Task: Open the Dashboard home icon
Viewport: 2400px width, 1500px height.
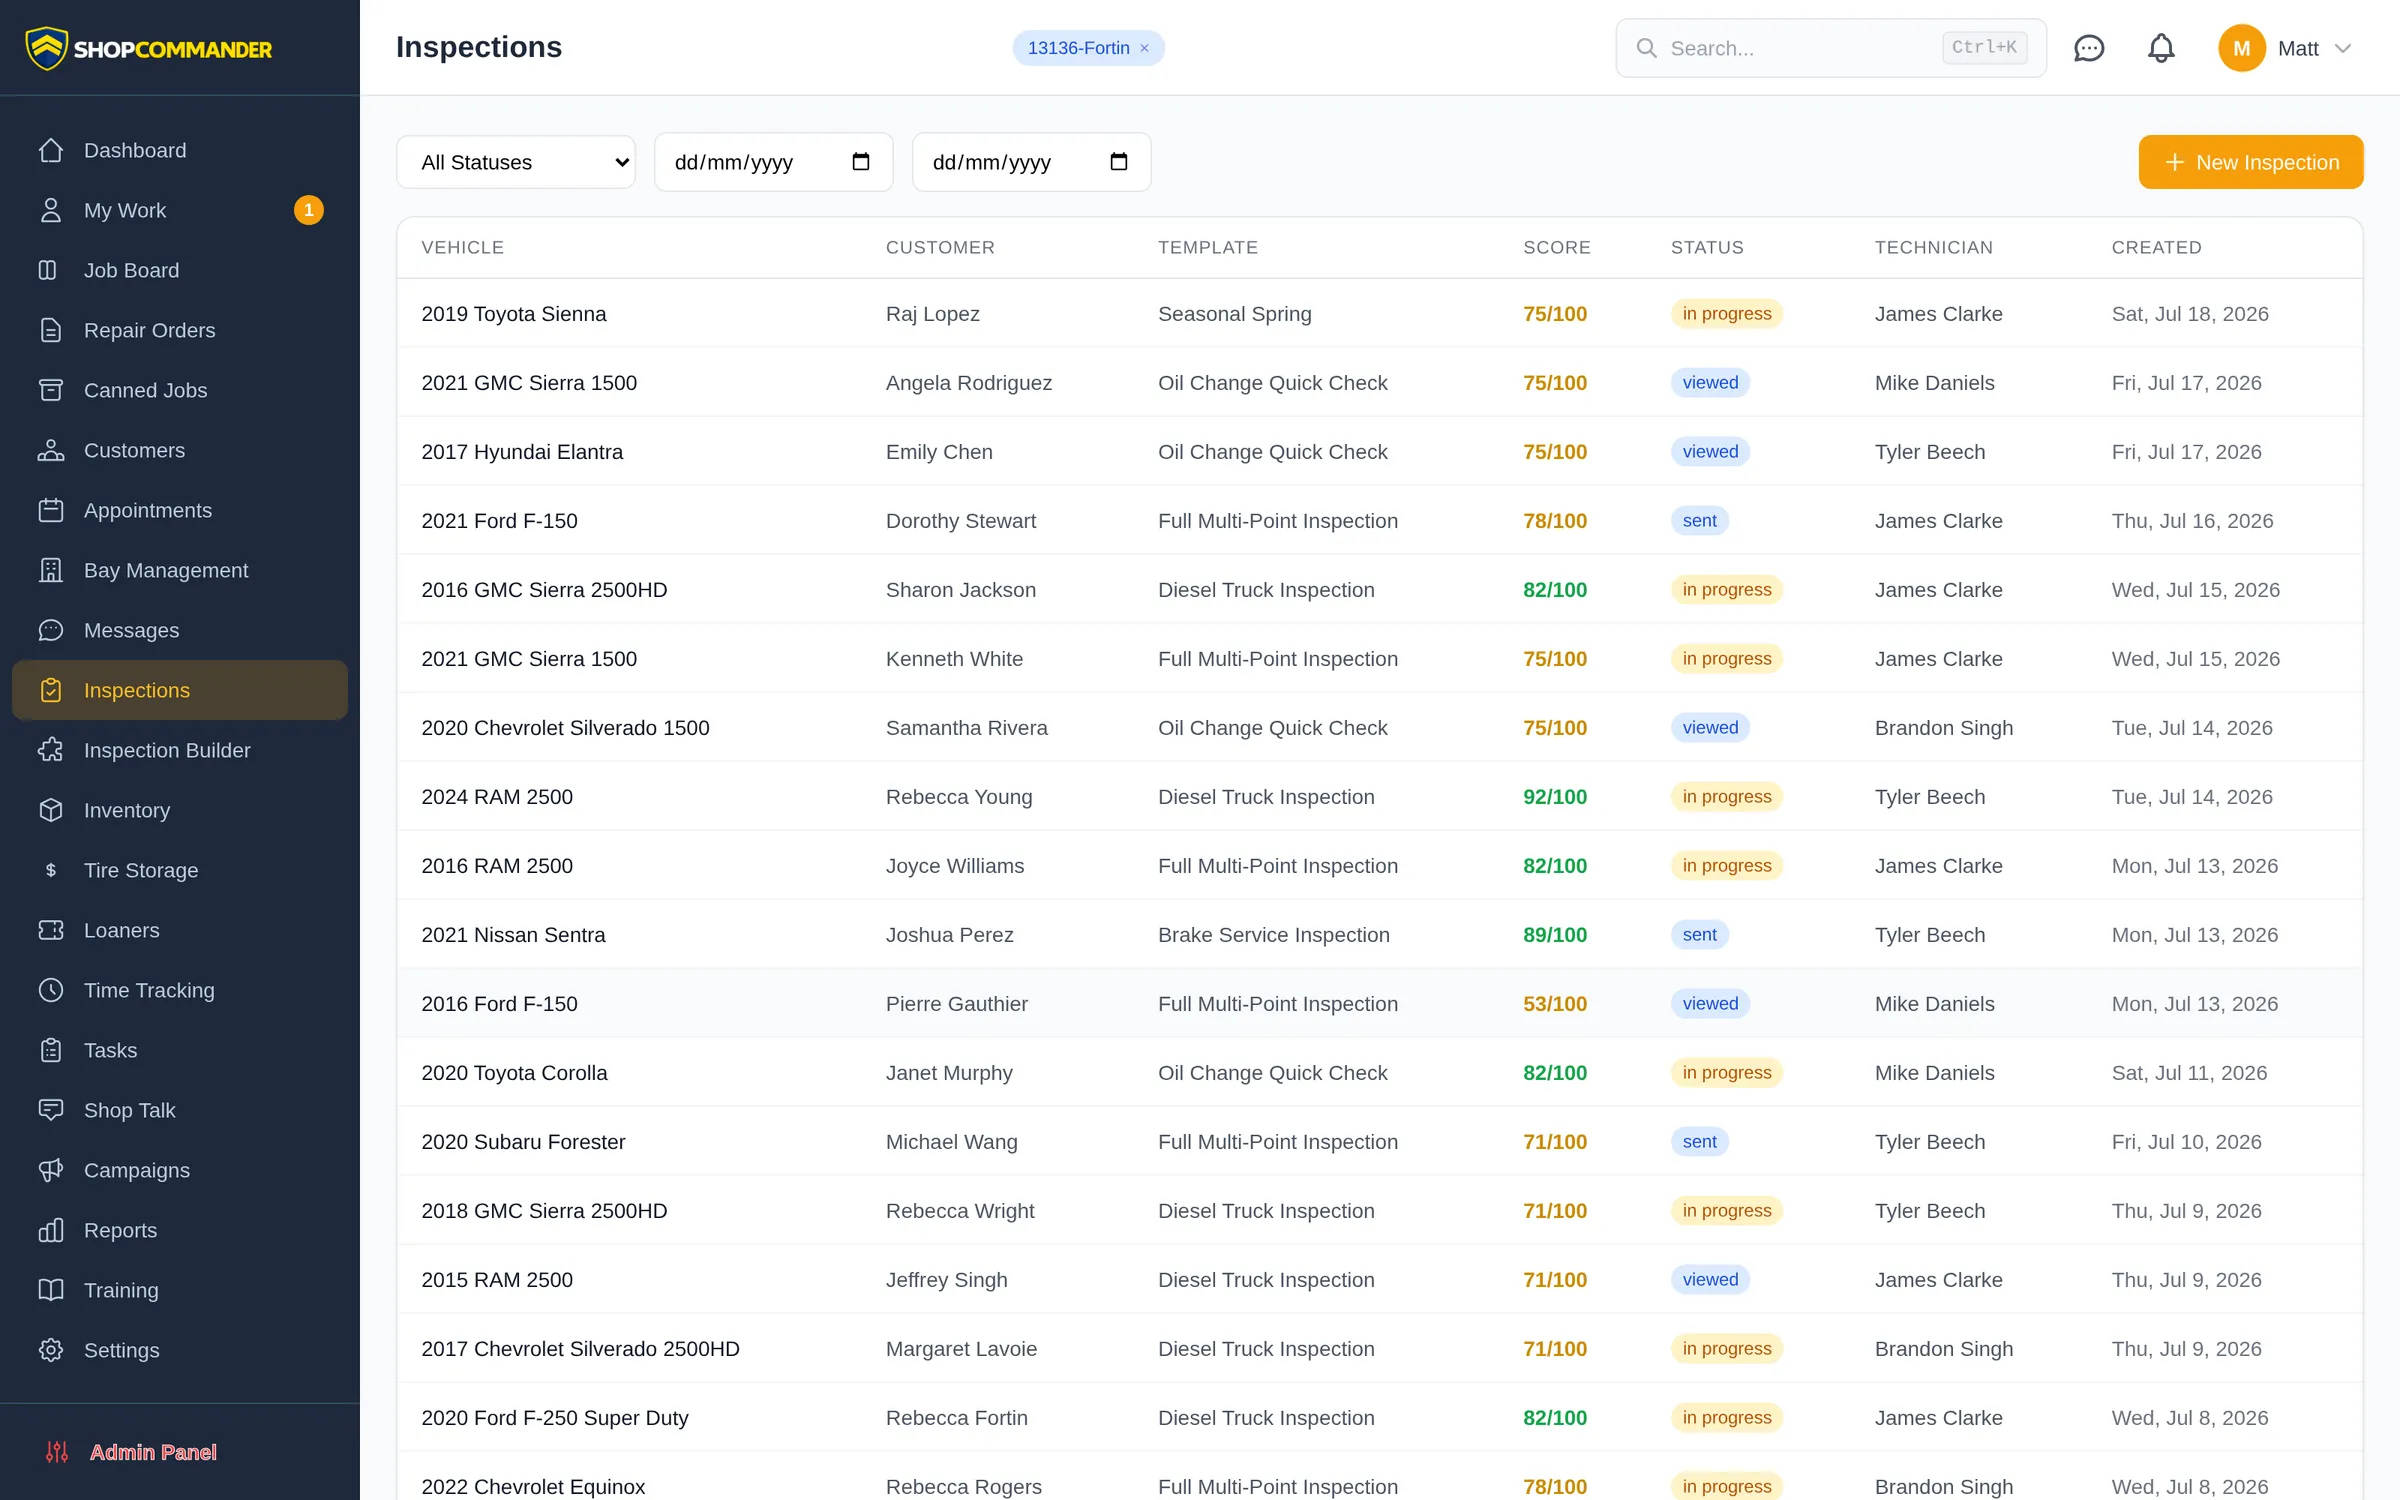Action: [x=51, y=150]
